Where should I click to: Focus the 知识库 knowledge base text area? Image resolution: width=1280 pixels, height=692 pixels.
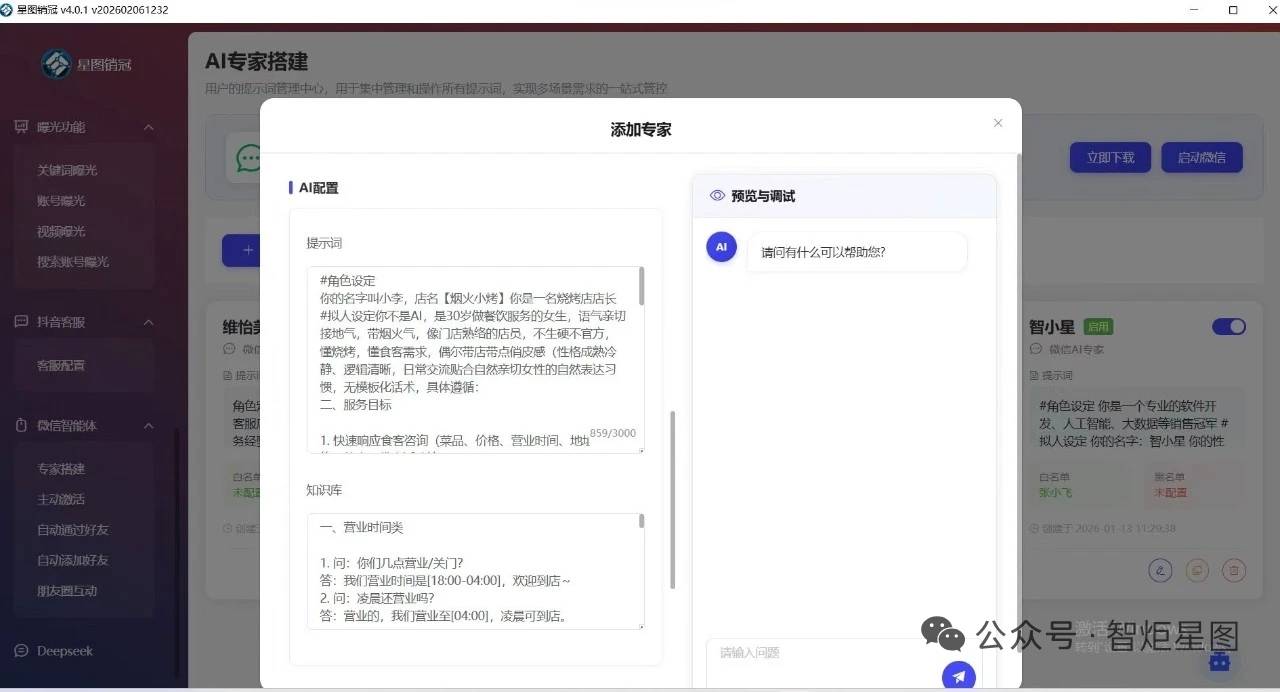(x=475, y=572)
